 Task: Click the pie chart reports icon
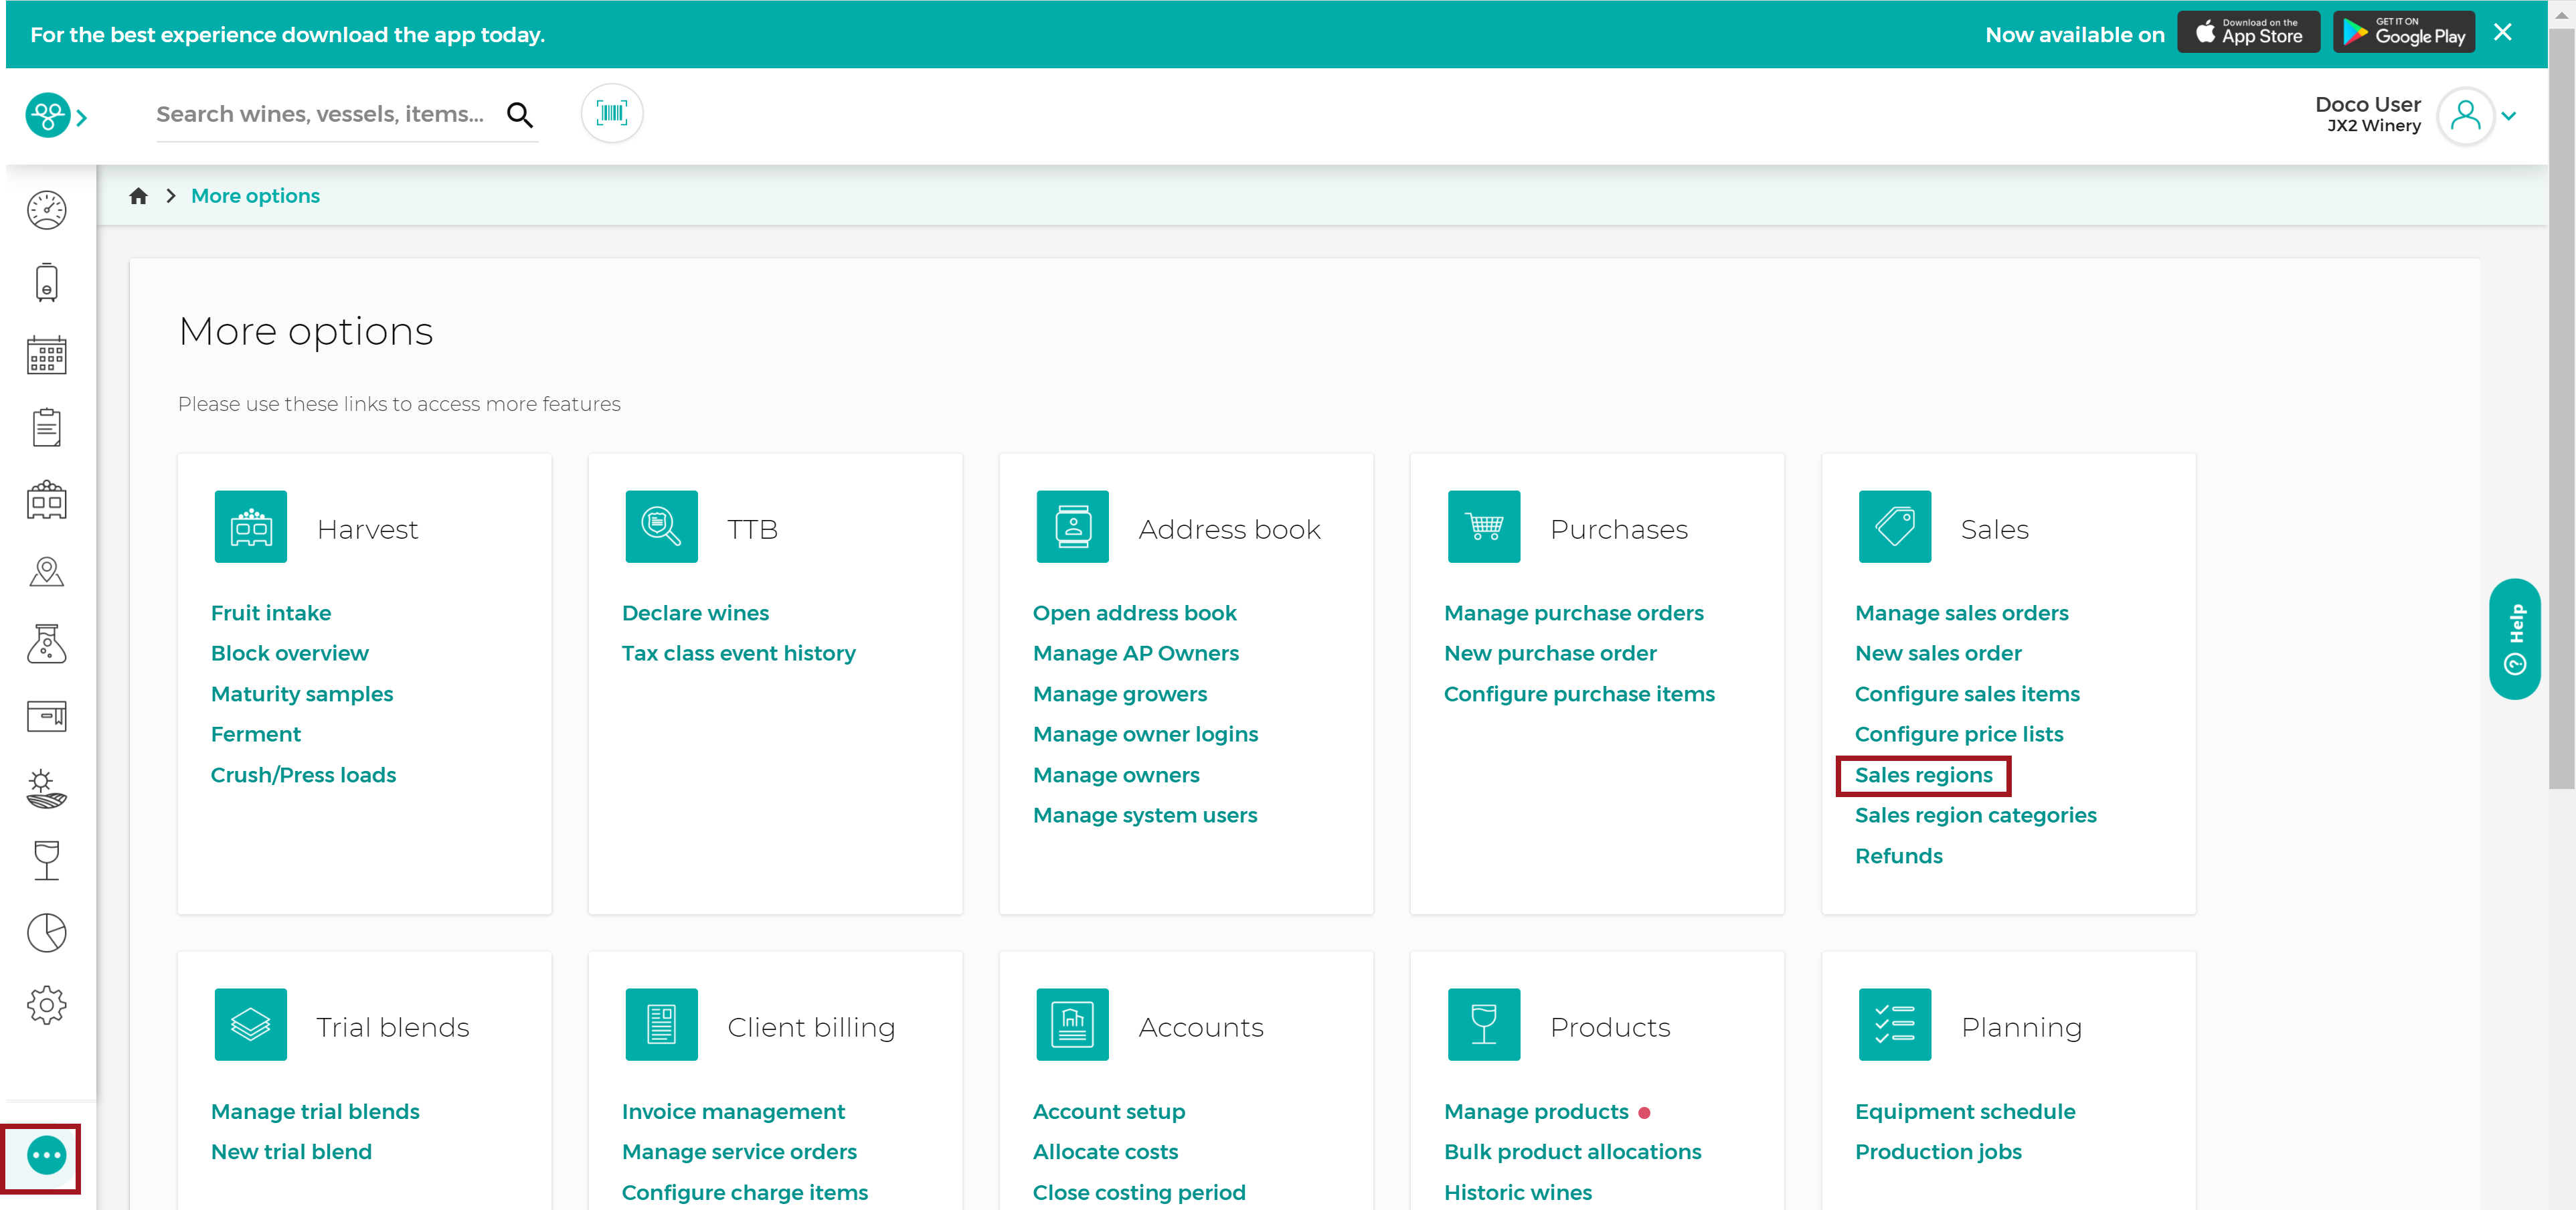pos(46,932)
